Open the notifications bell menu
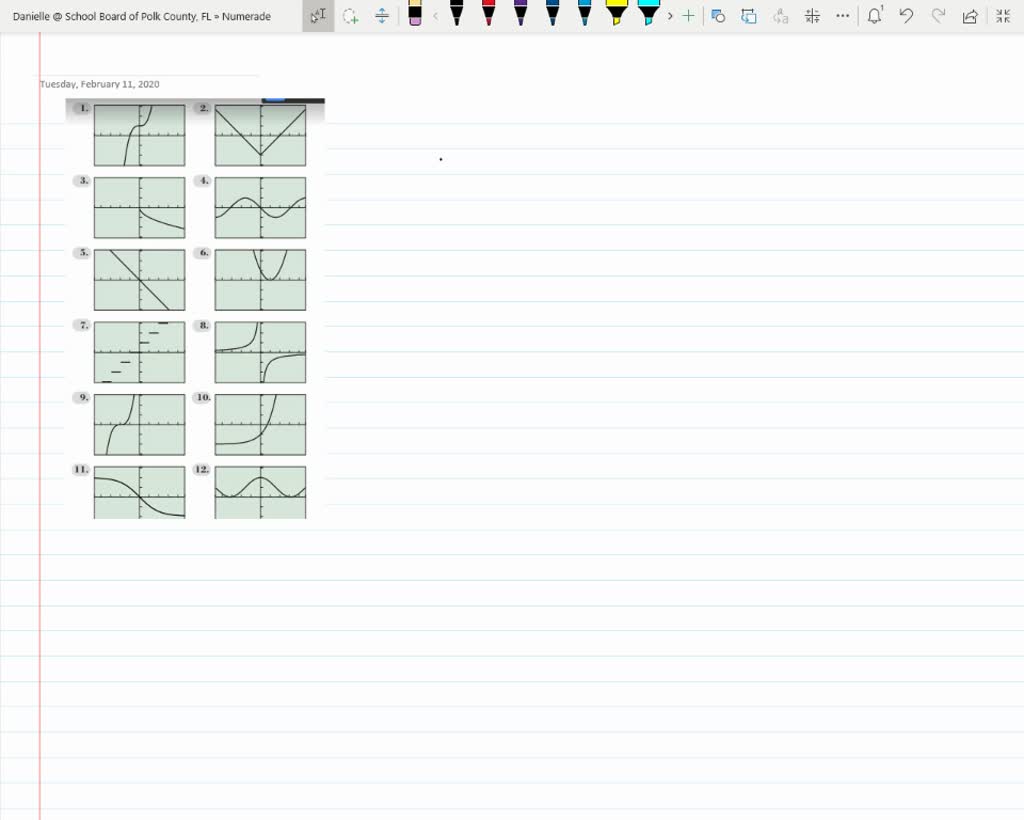 point(874,15)
